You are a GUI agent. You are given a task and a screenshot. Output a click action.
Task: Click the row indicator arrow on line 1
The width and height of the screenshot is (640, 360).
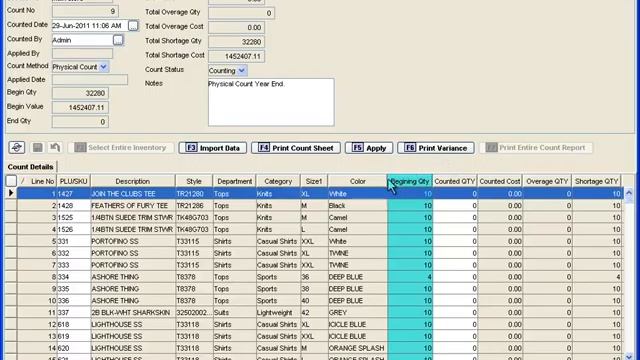tap(11, 193)
